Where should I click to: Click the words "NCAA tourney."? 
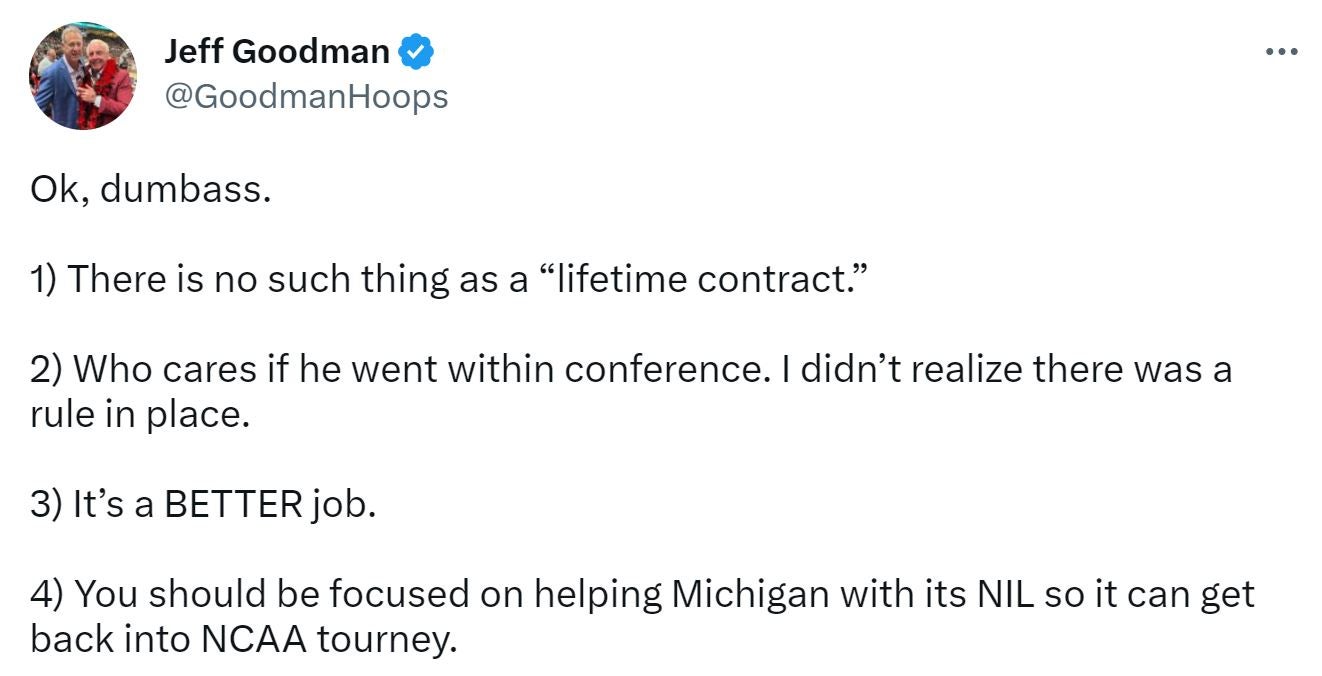pos(328,640)
